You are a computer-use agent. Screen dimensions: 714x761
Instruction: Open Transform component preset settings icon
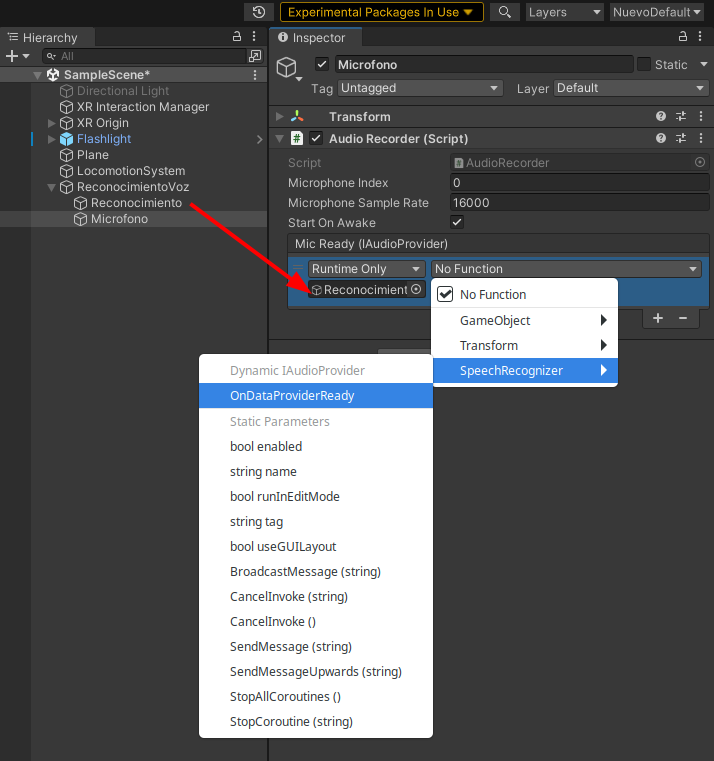(x=681, y=117)
